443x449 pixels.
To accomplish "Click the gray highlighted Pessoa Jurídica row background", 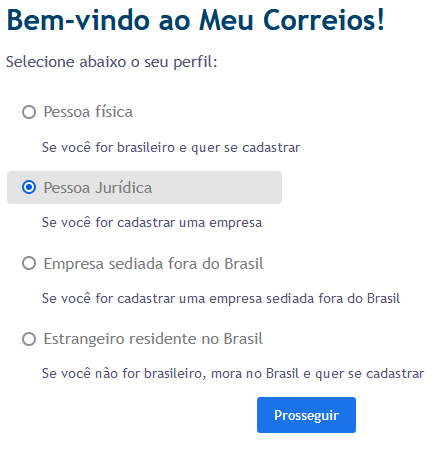I will (144, 187).
